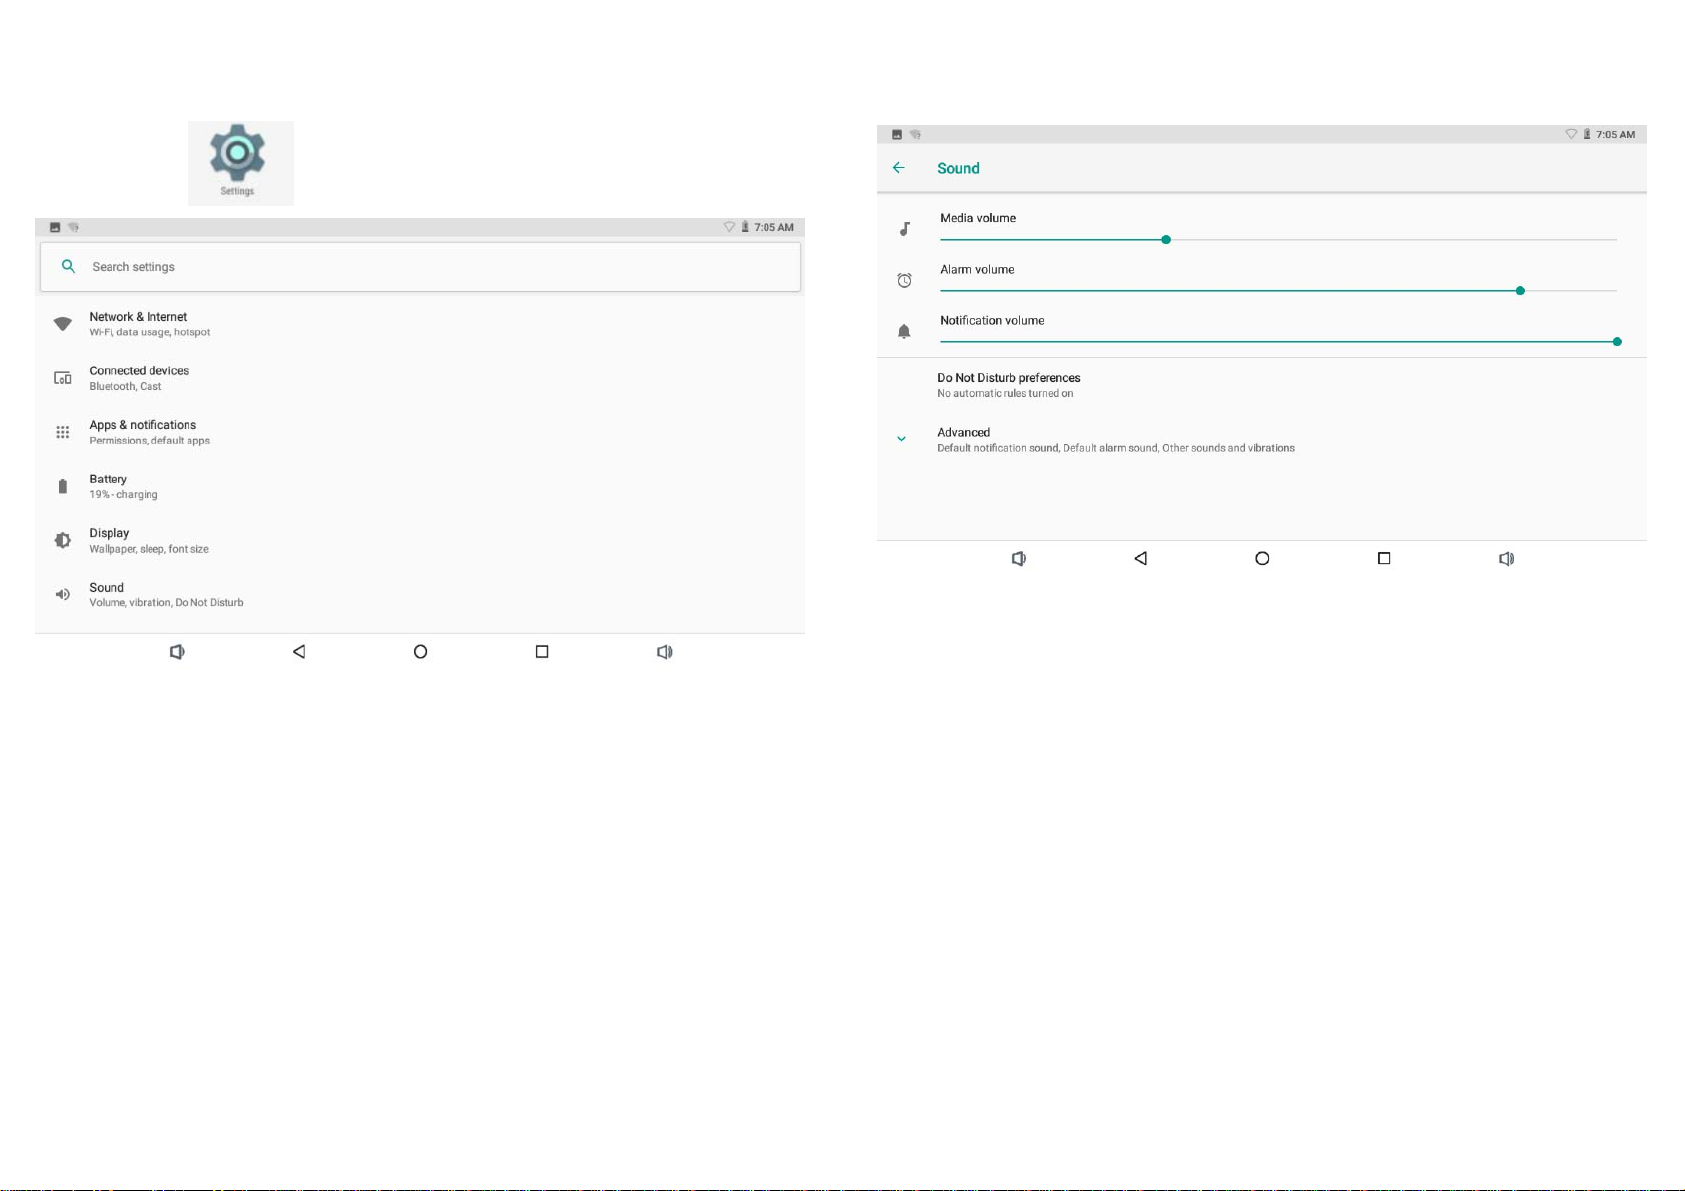Open Apps & notifications settings
Viewport: 1685px width, 1191px height.
142,432
